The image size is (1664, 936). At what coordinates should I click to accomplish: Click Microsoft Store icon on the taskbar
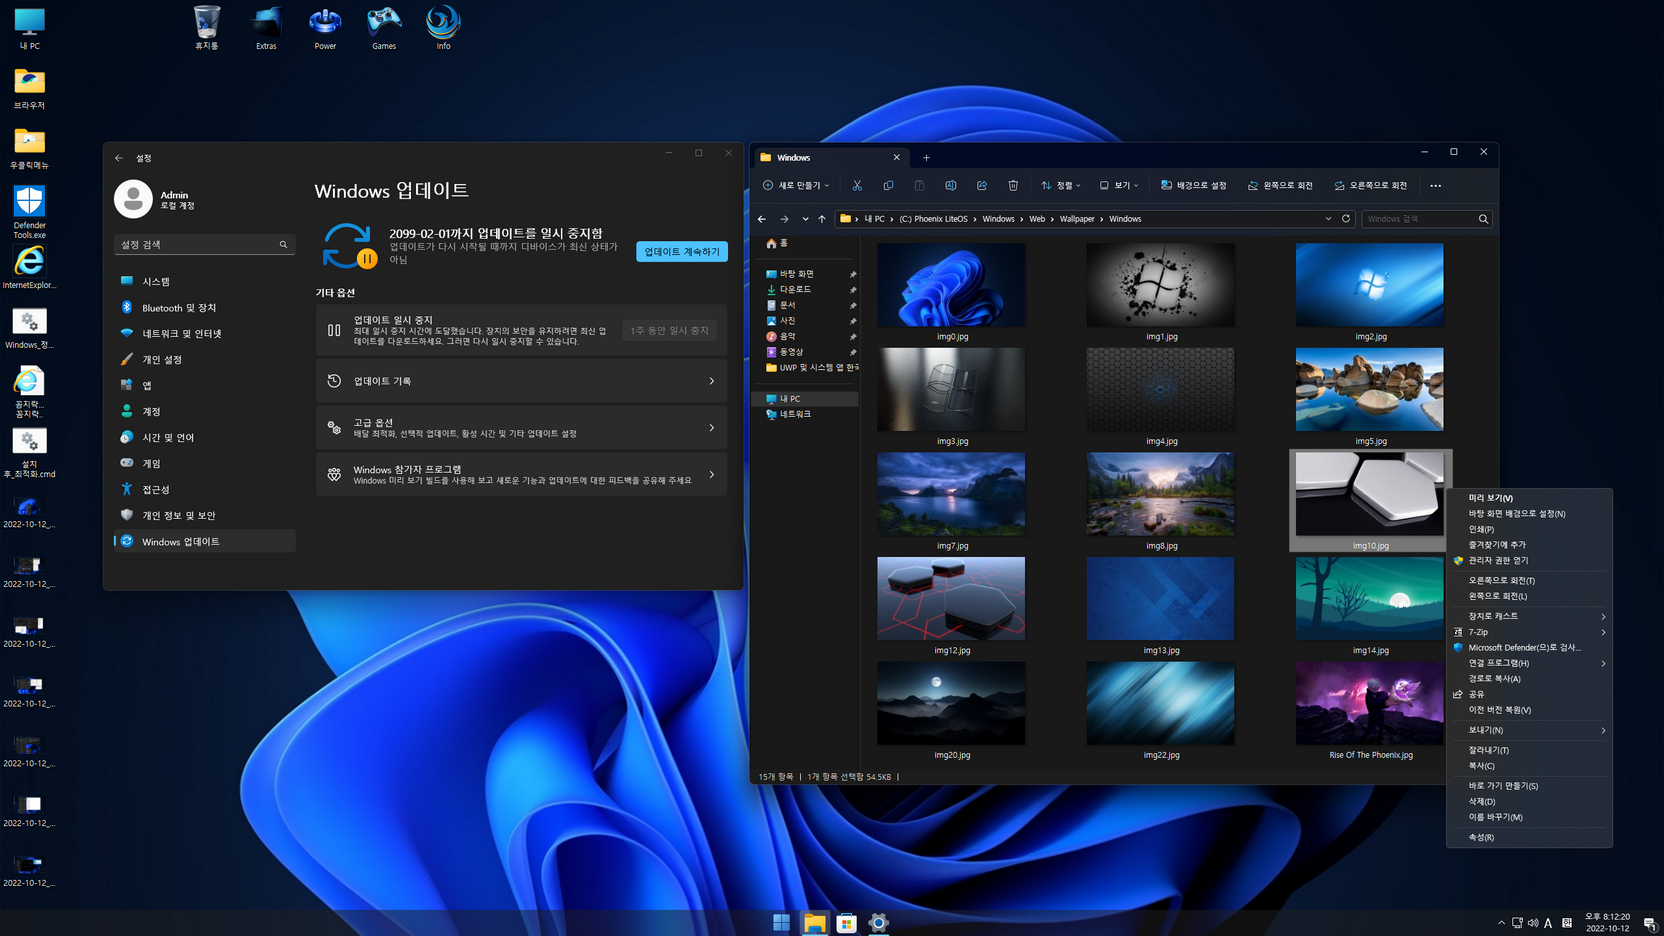point(846,923)
